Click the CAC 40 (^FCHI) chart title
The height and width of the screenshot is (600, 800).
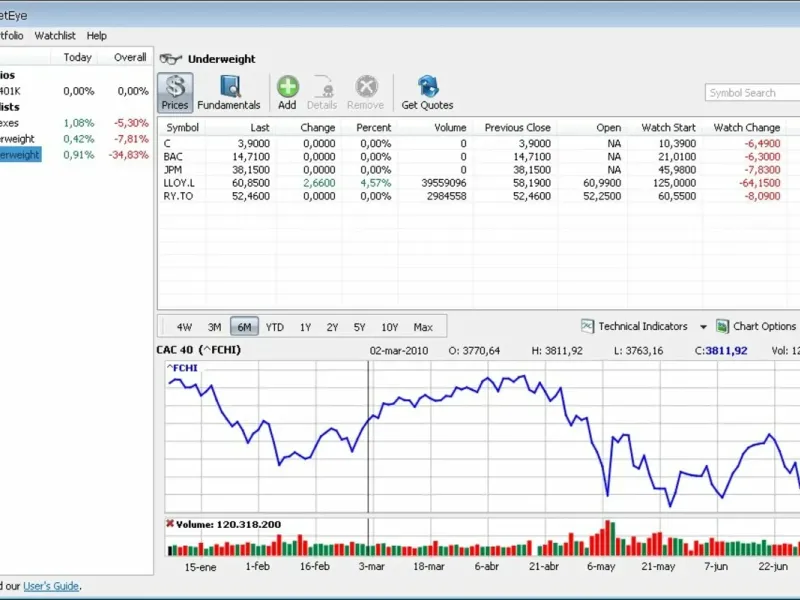[198, 350]
